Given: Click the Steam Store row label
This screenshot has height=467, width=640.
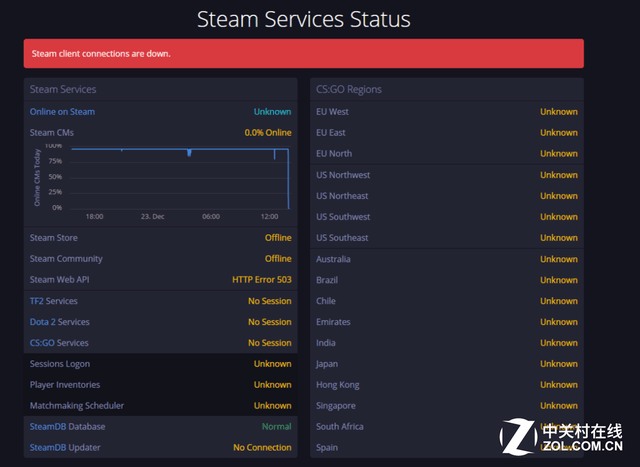Looking at the screenshot, I should click(53, 238).
